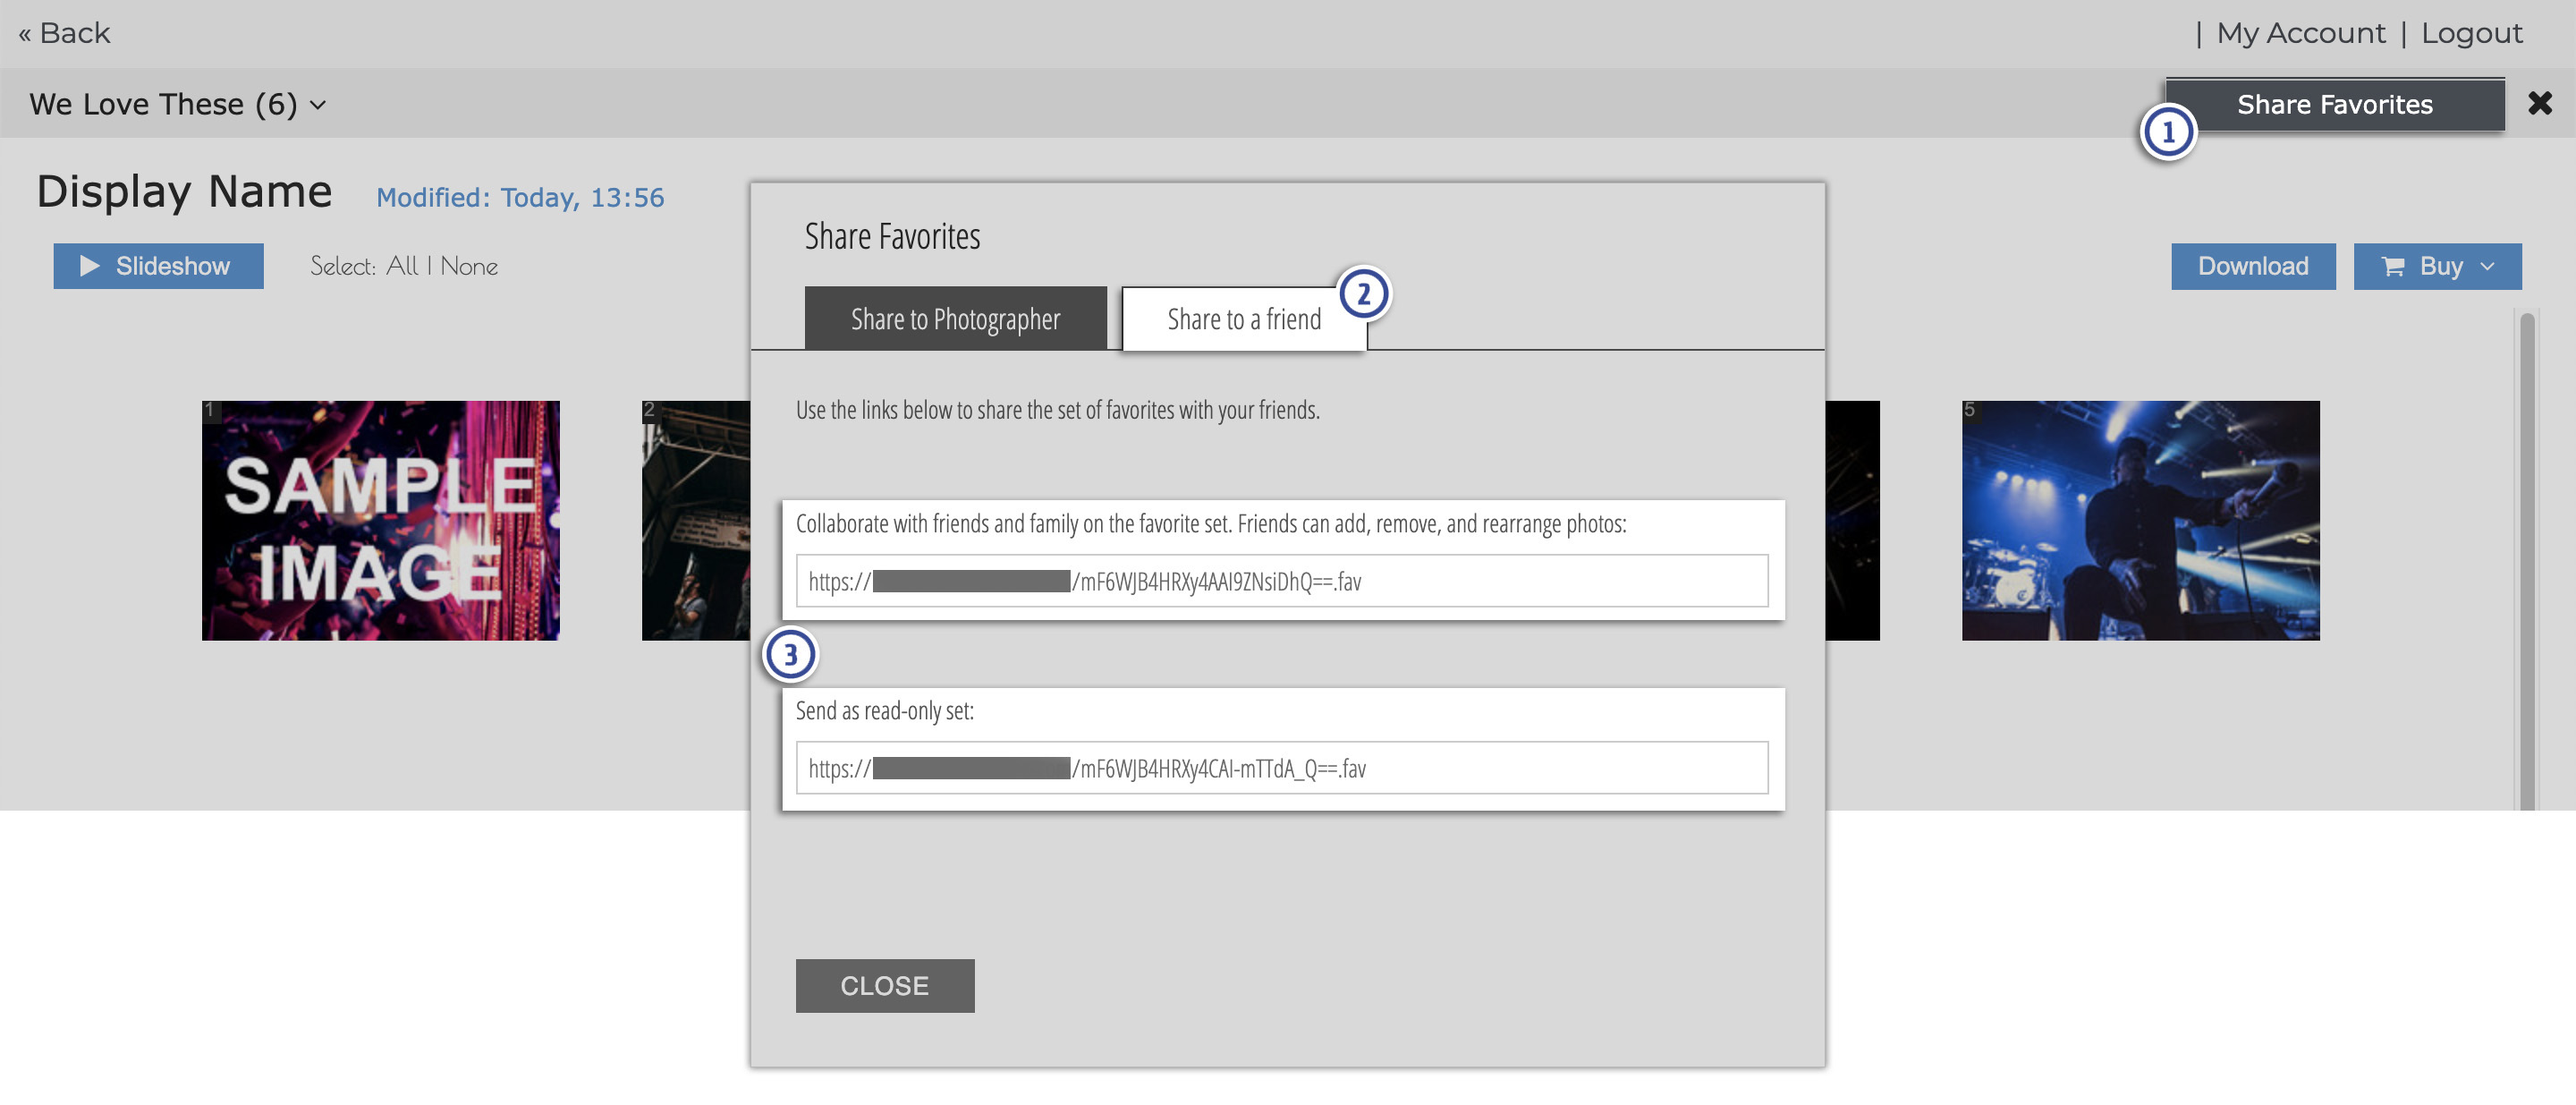Open My Account page
The width and height of the screenshot is (2576, 1105).
click(x=2300, y=33)
